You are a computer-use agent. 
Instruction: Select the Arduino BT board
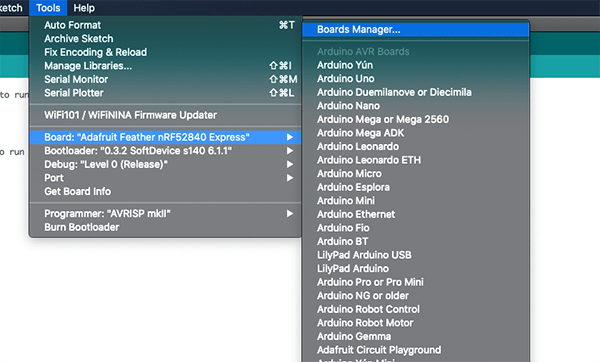coord(416,242)
